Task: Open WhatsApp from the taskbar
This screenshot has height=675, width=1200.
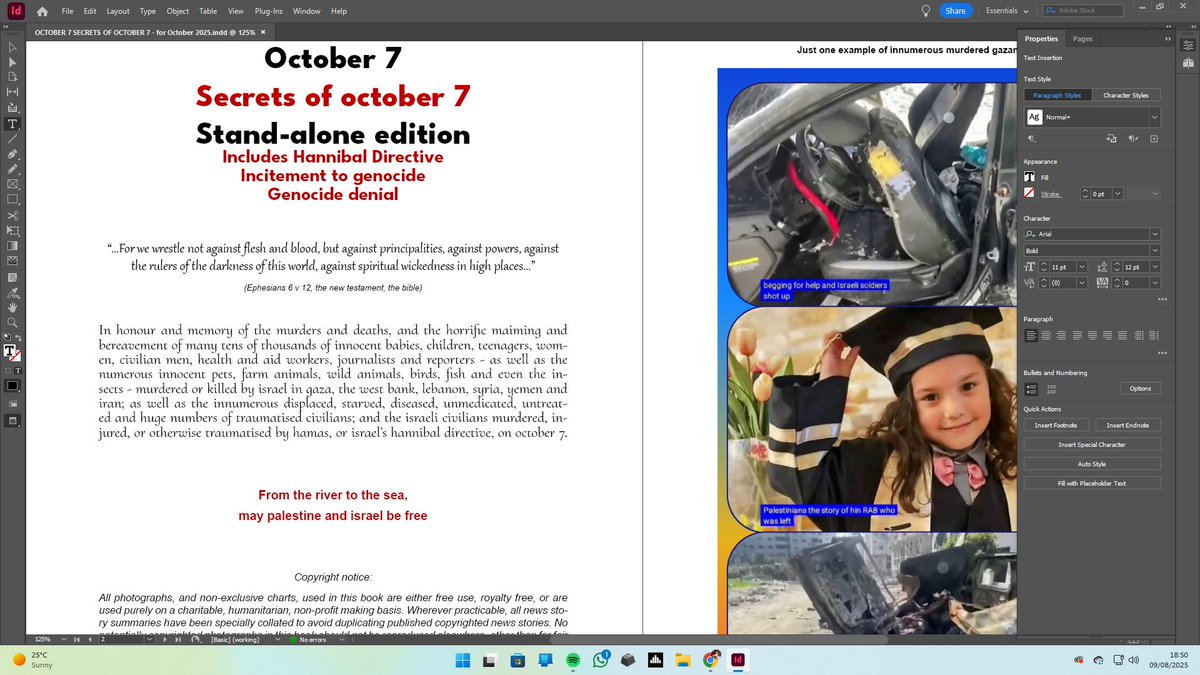Action: coord(600,660)
